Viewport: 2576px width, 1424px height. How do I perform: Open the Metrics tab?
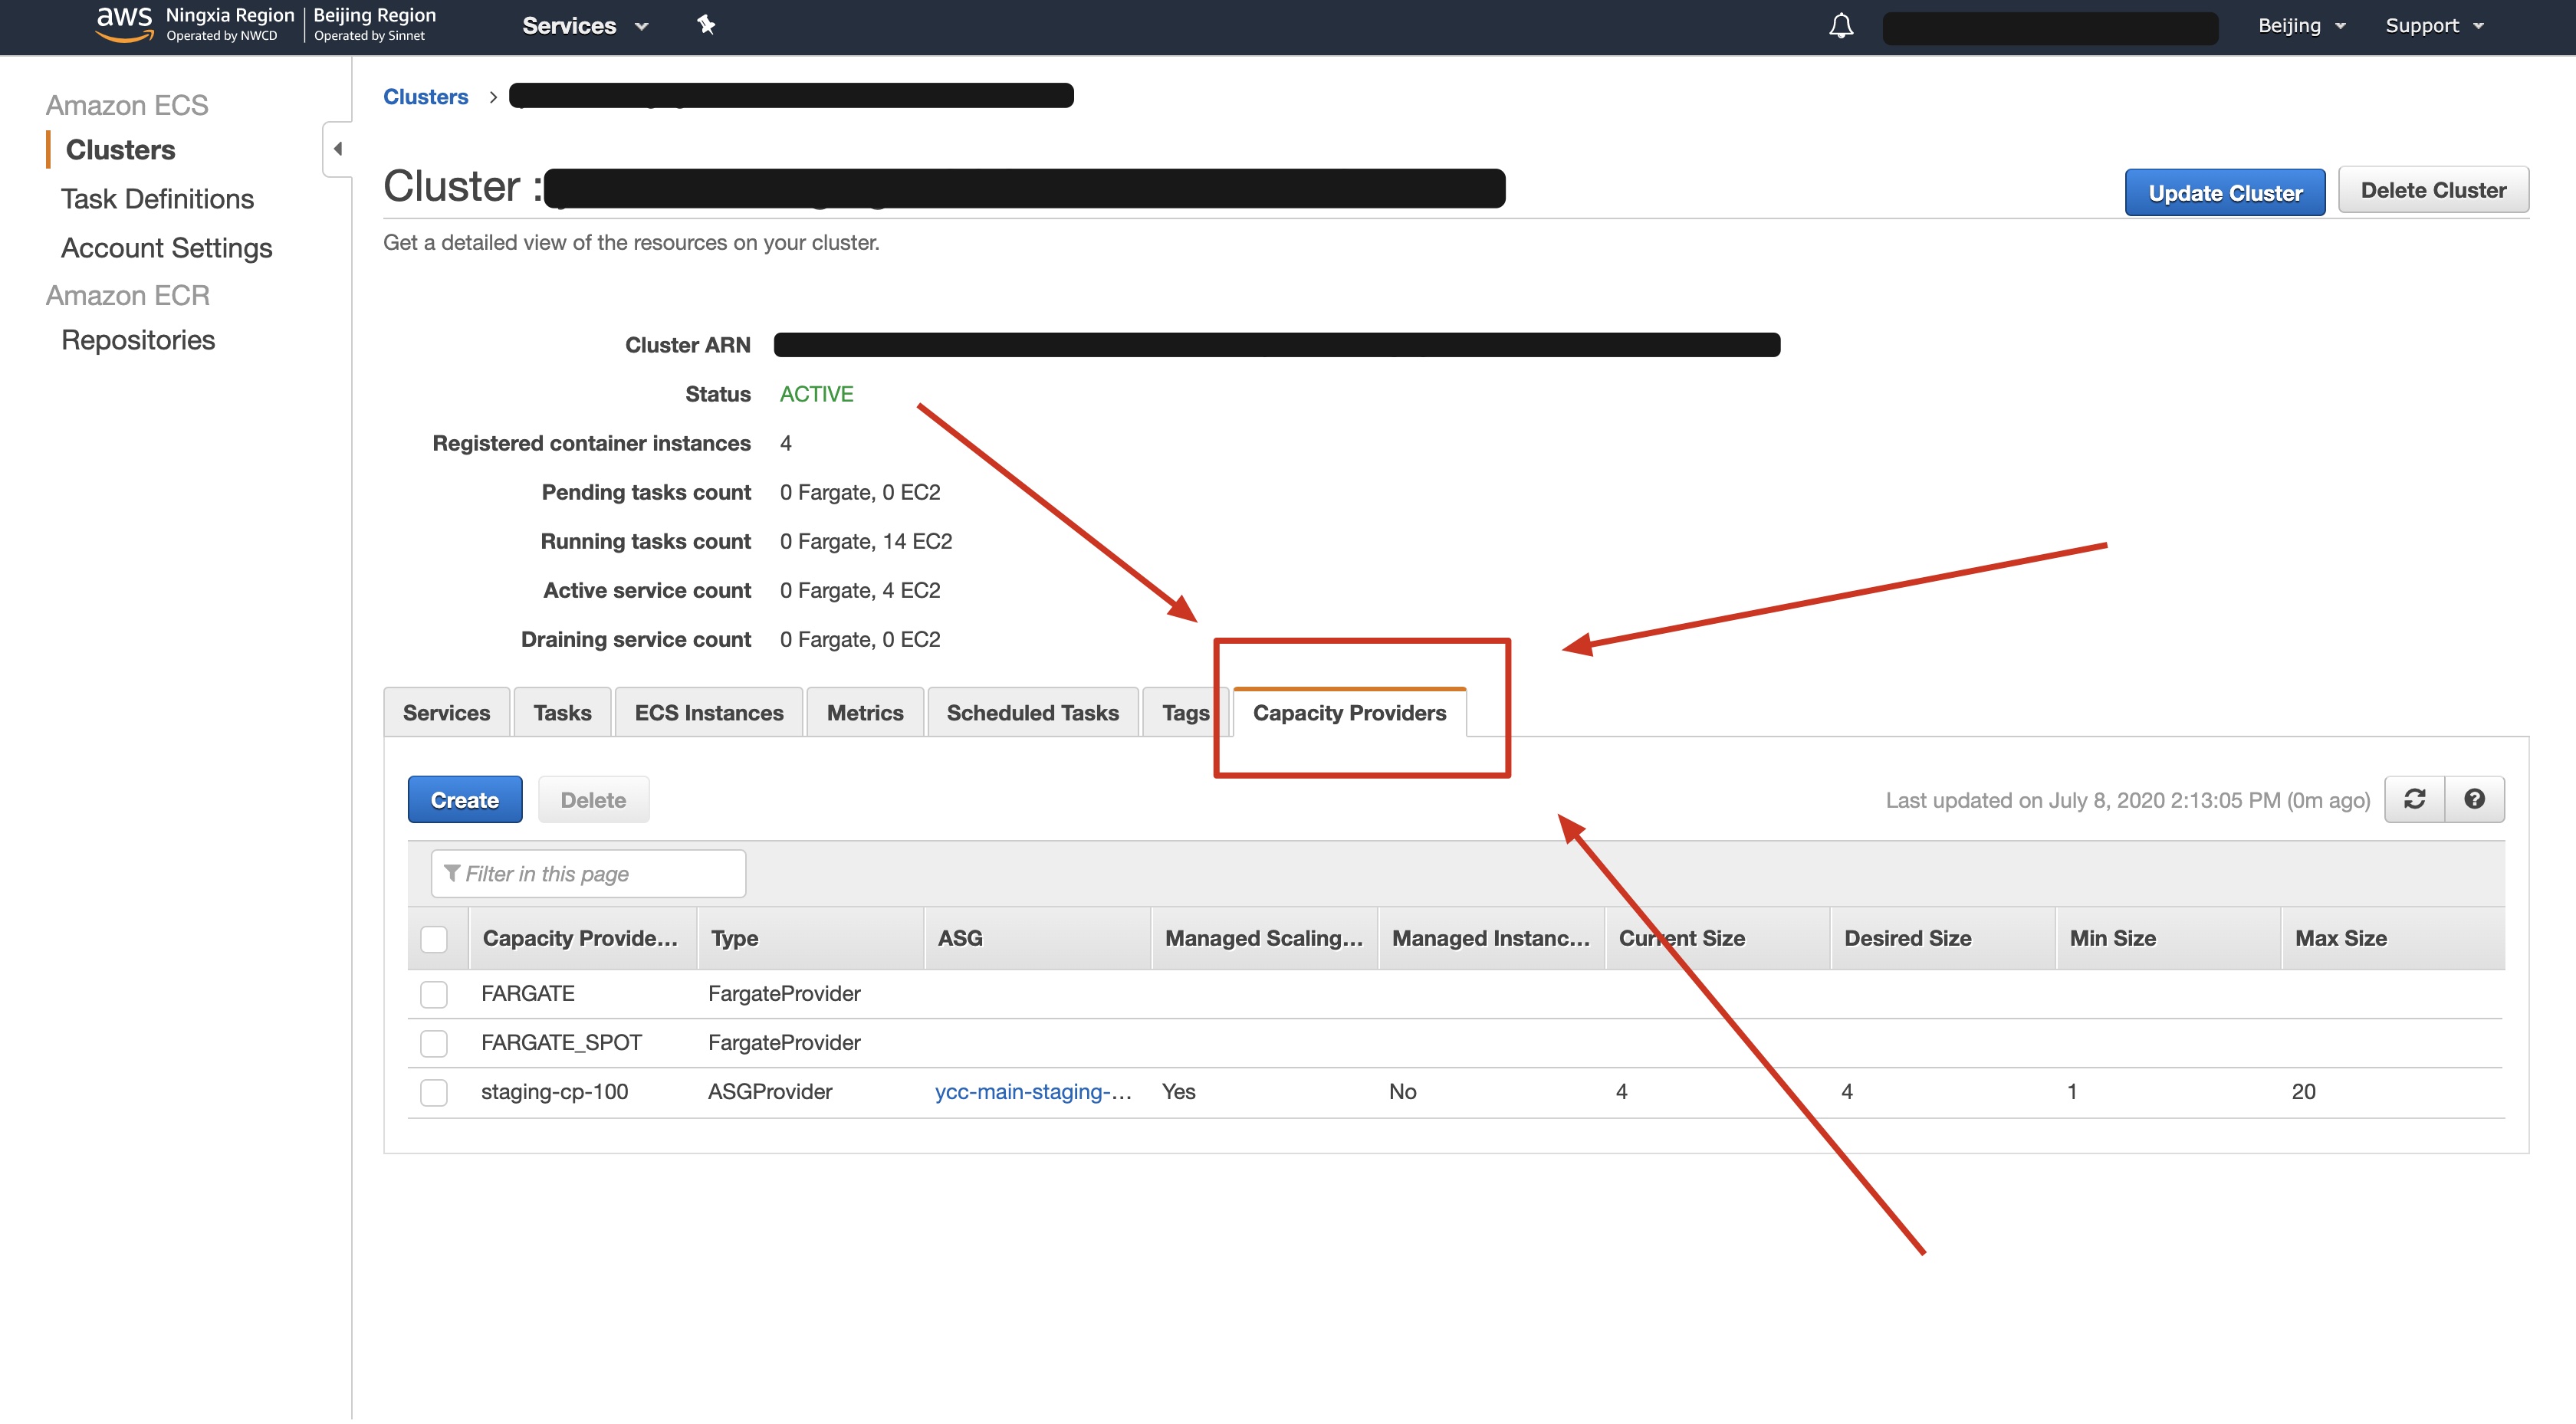tap(864, 712)
